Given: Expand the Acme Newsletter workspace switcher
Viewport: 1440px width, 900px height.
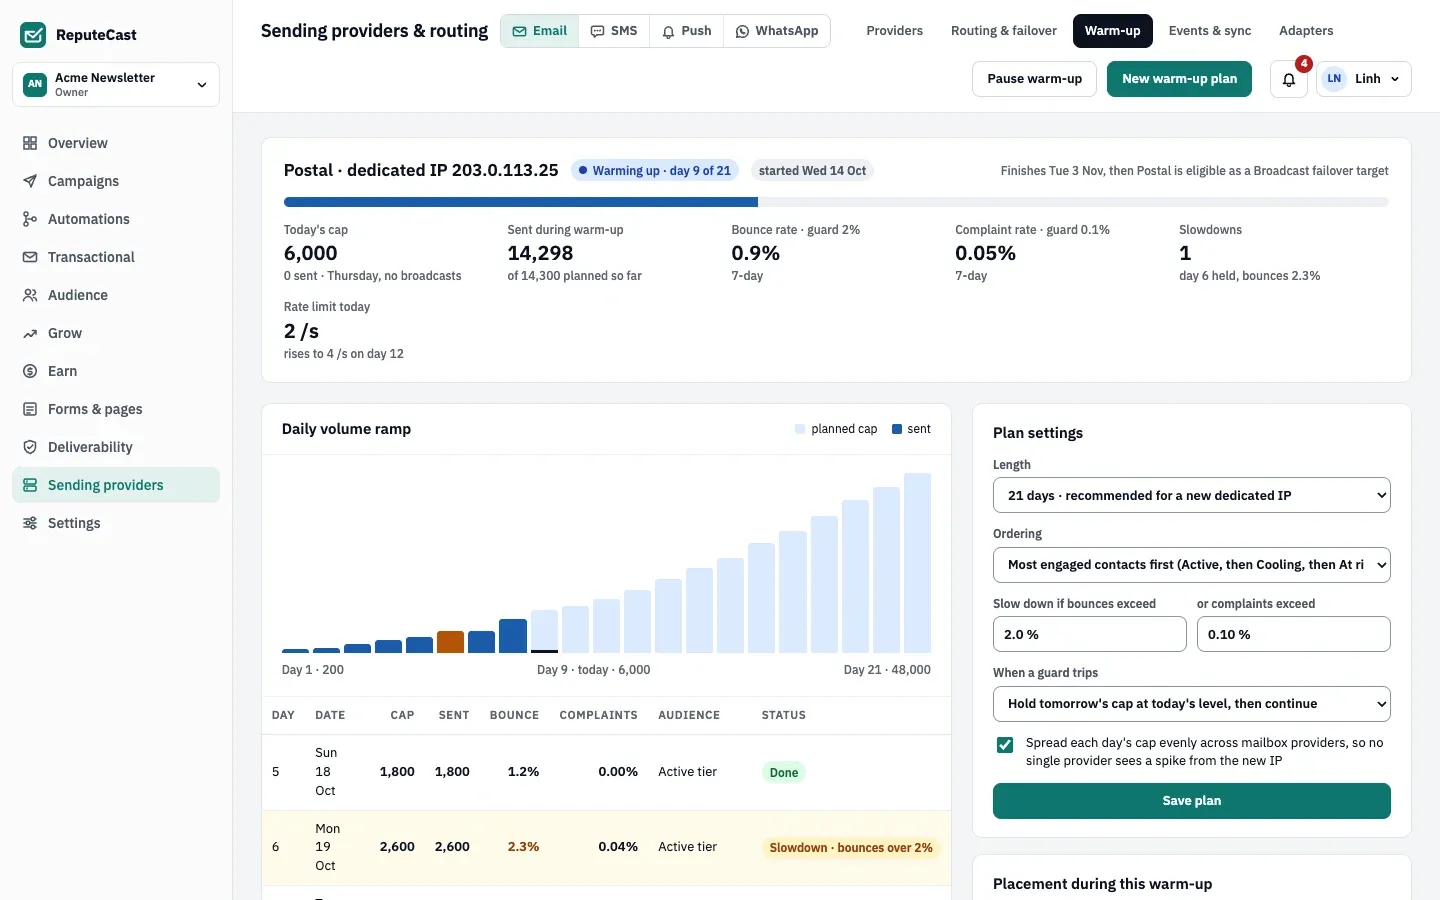Looking at the screenshot, I should [116, 84].
